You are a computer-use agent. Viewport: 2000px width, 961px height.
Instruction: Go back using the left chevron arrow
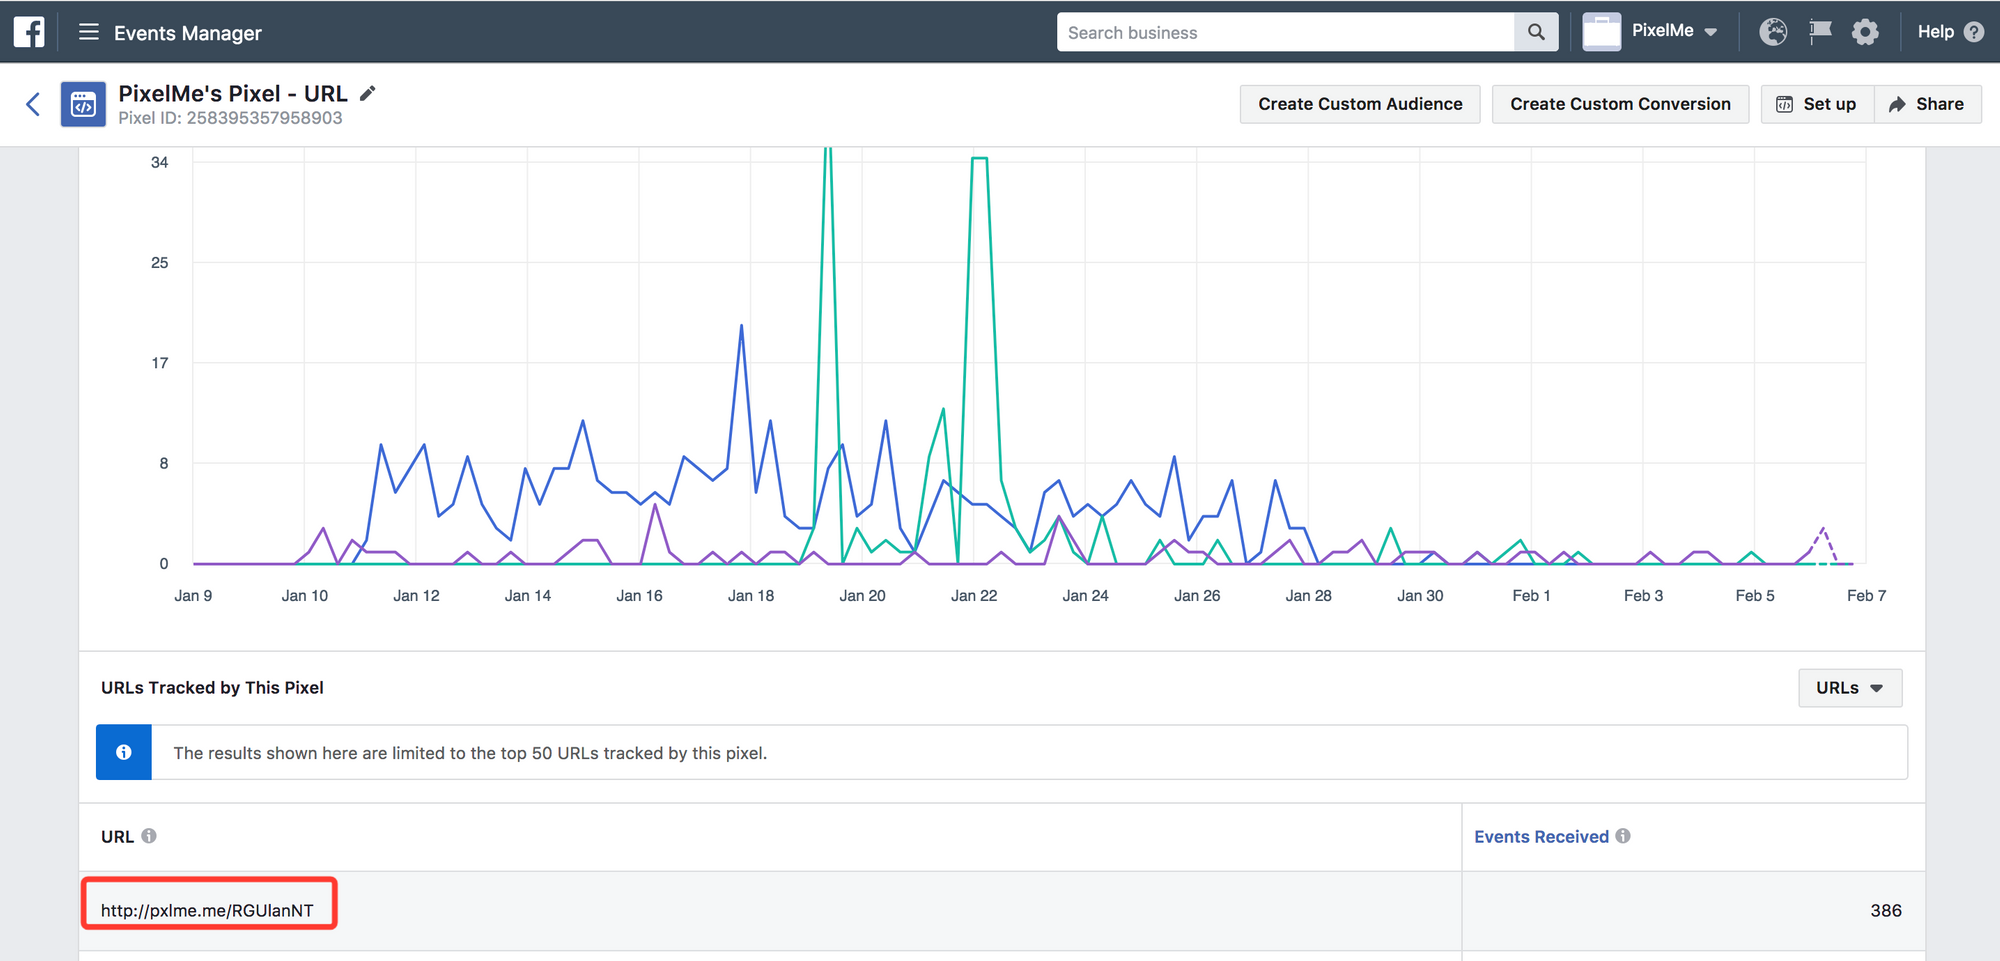click(x=33, y=104)
